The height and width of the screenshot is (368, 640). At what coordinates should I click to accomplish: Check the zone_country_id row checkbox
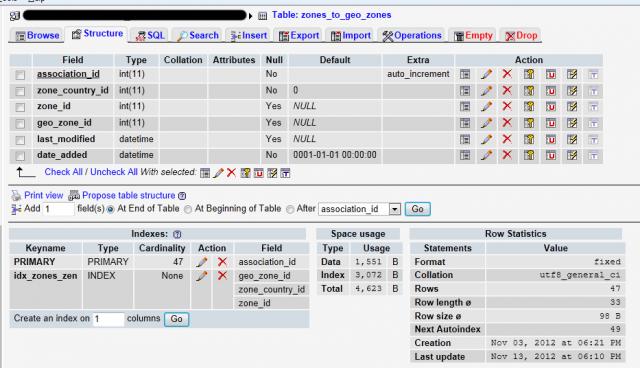pos(20,91)
